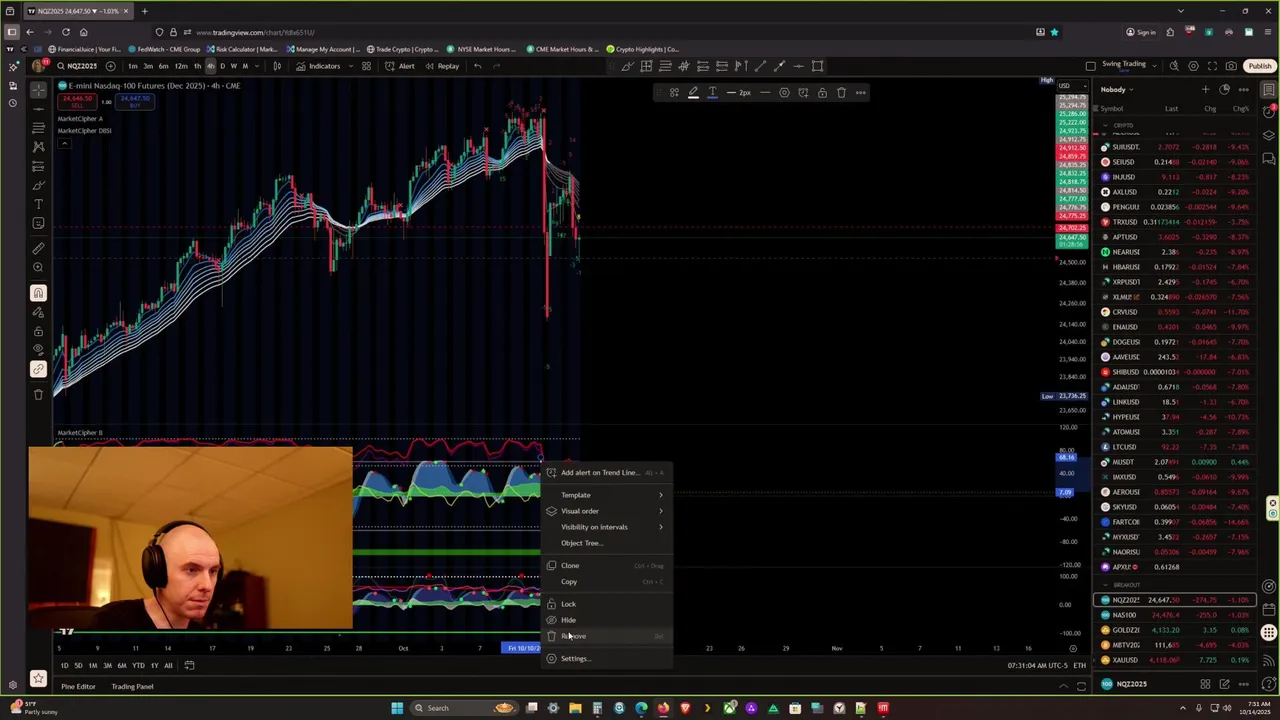Image resolution: width=1280 pixels, height=720 pixels.
Task: Select the 1D date range
Action: pyautogui.click(x=64, y=666)
